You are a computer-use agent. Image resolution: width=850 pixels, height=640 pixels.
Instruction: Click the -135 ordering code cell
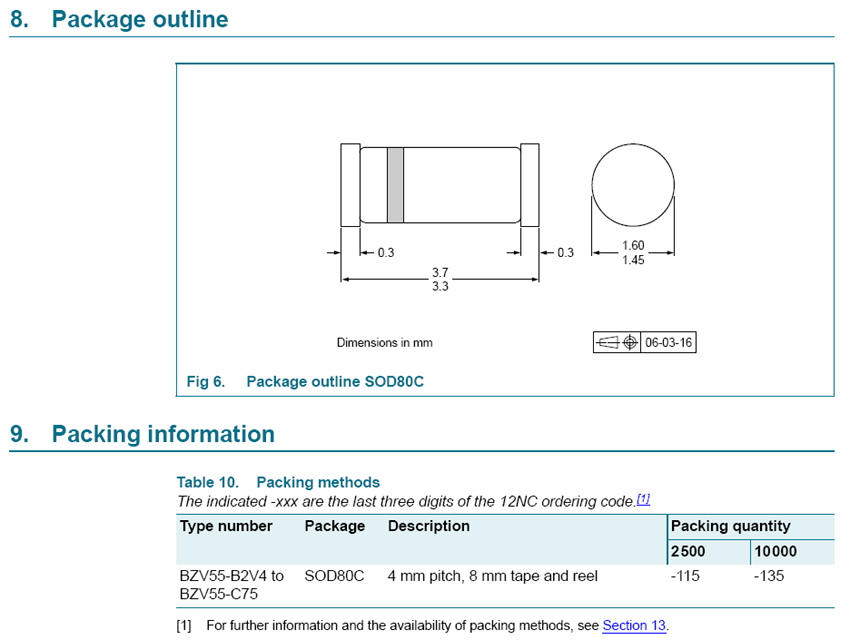coord(768,576)
